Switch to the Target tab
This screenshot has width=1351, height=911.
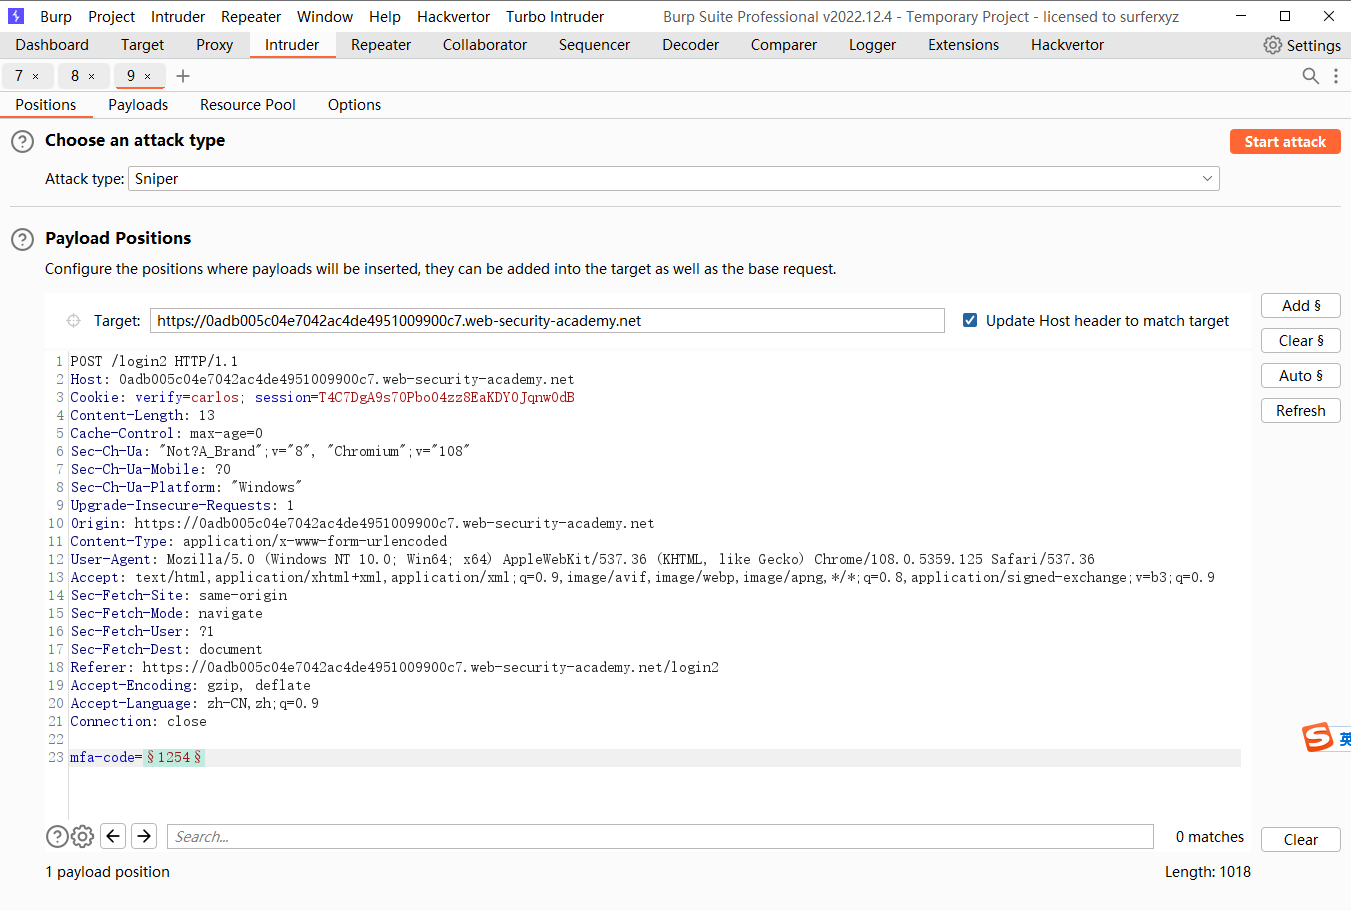(143, 45)
